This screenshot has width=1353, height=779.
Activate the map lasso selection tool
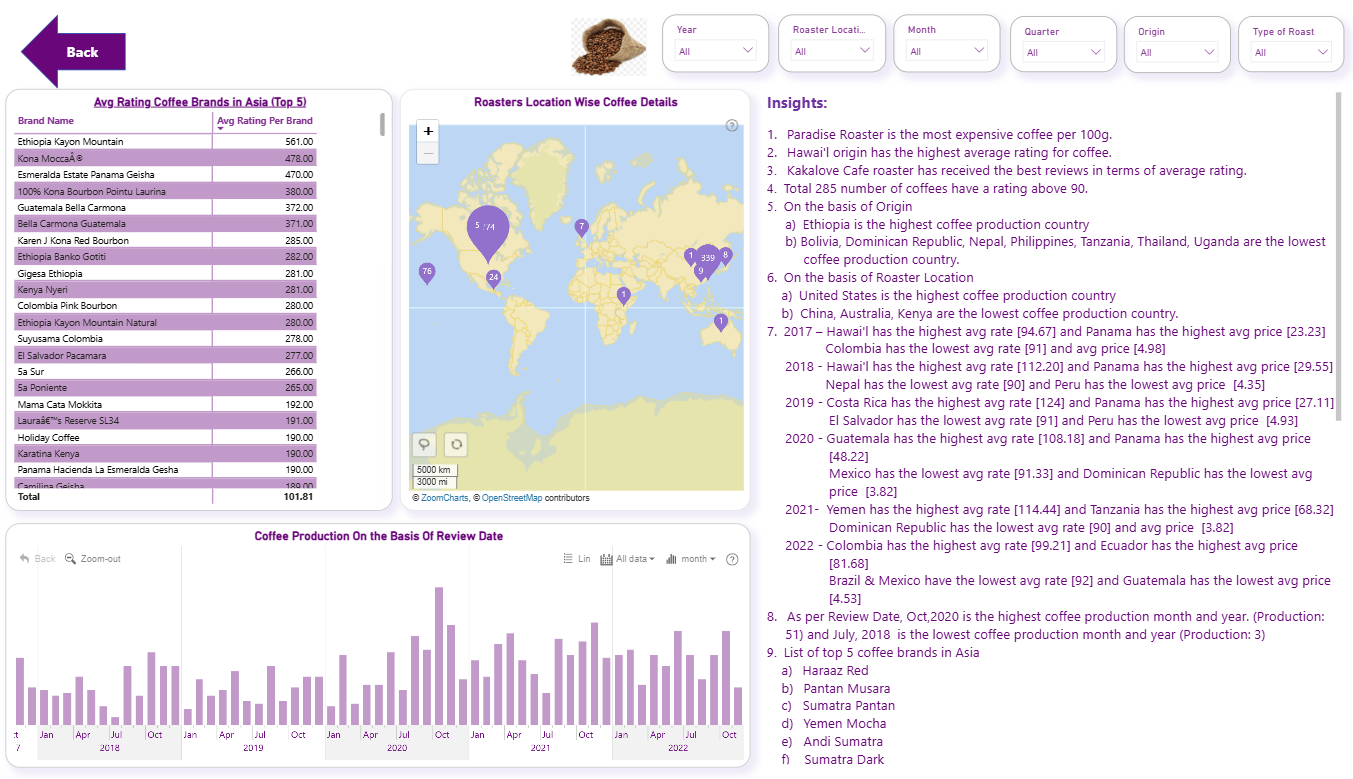point(426,444)
